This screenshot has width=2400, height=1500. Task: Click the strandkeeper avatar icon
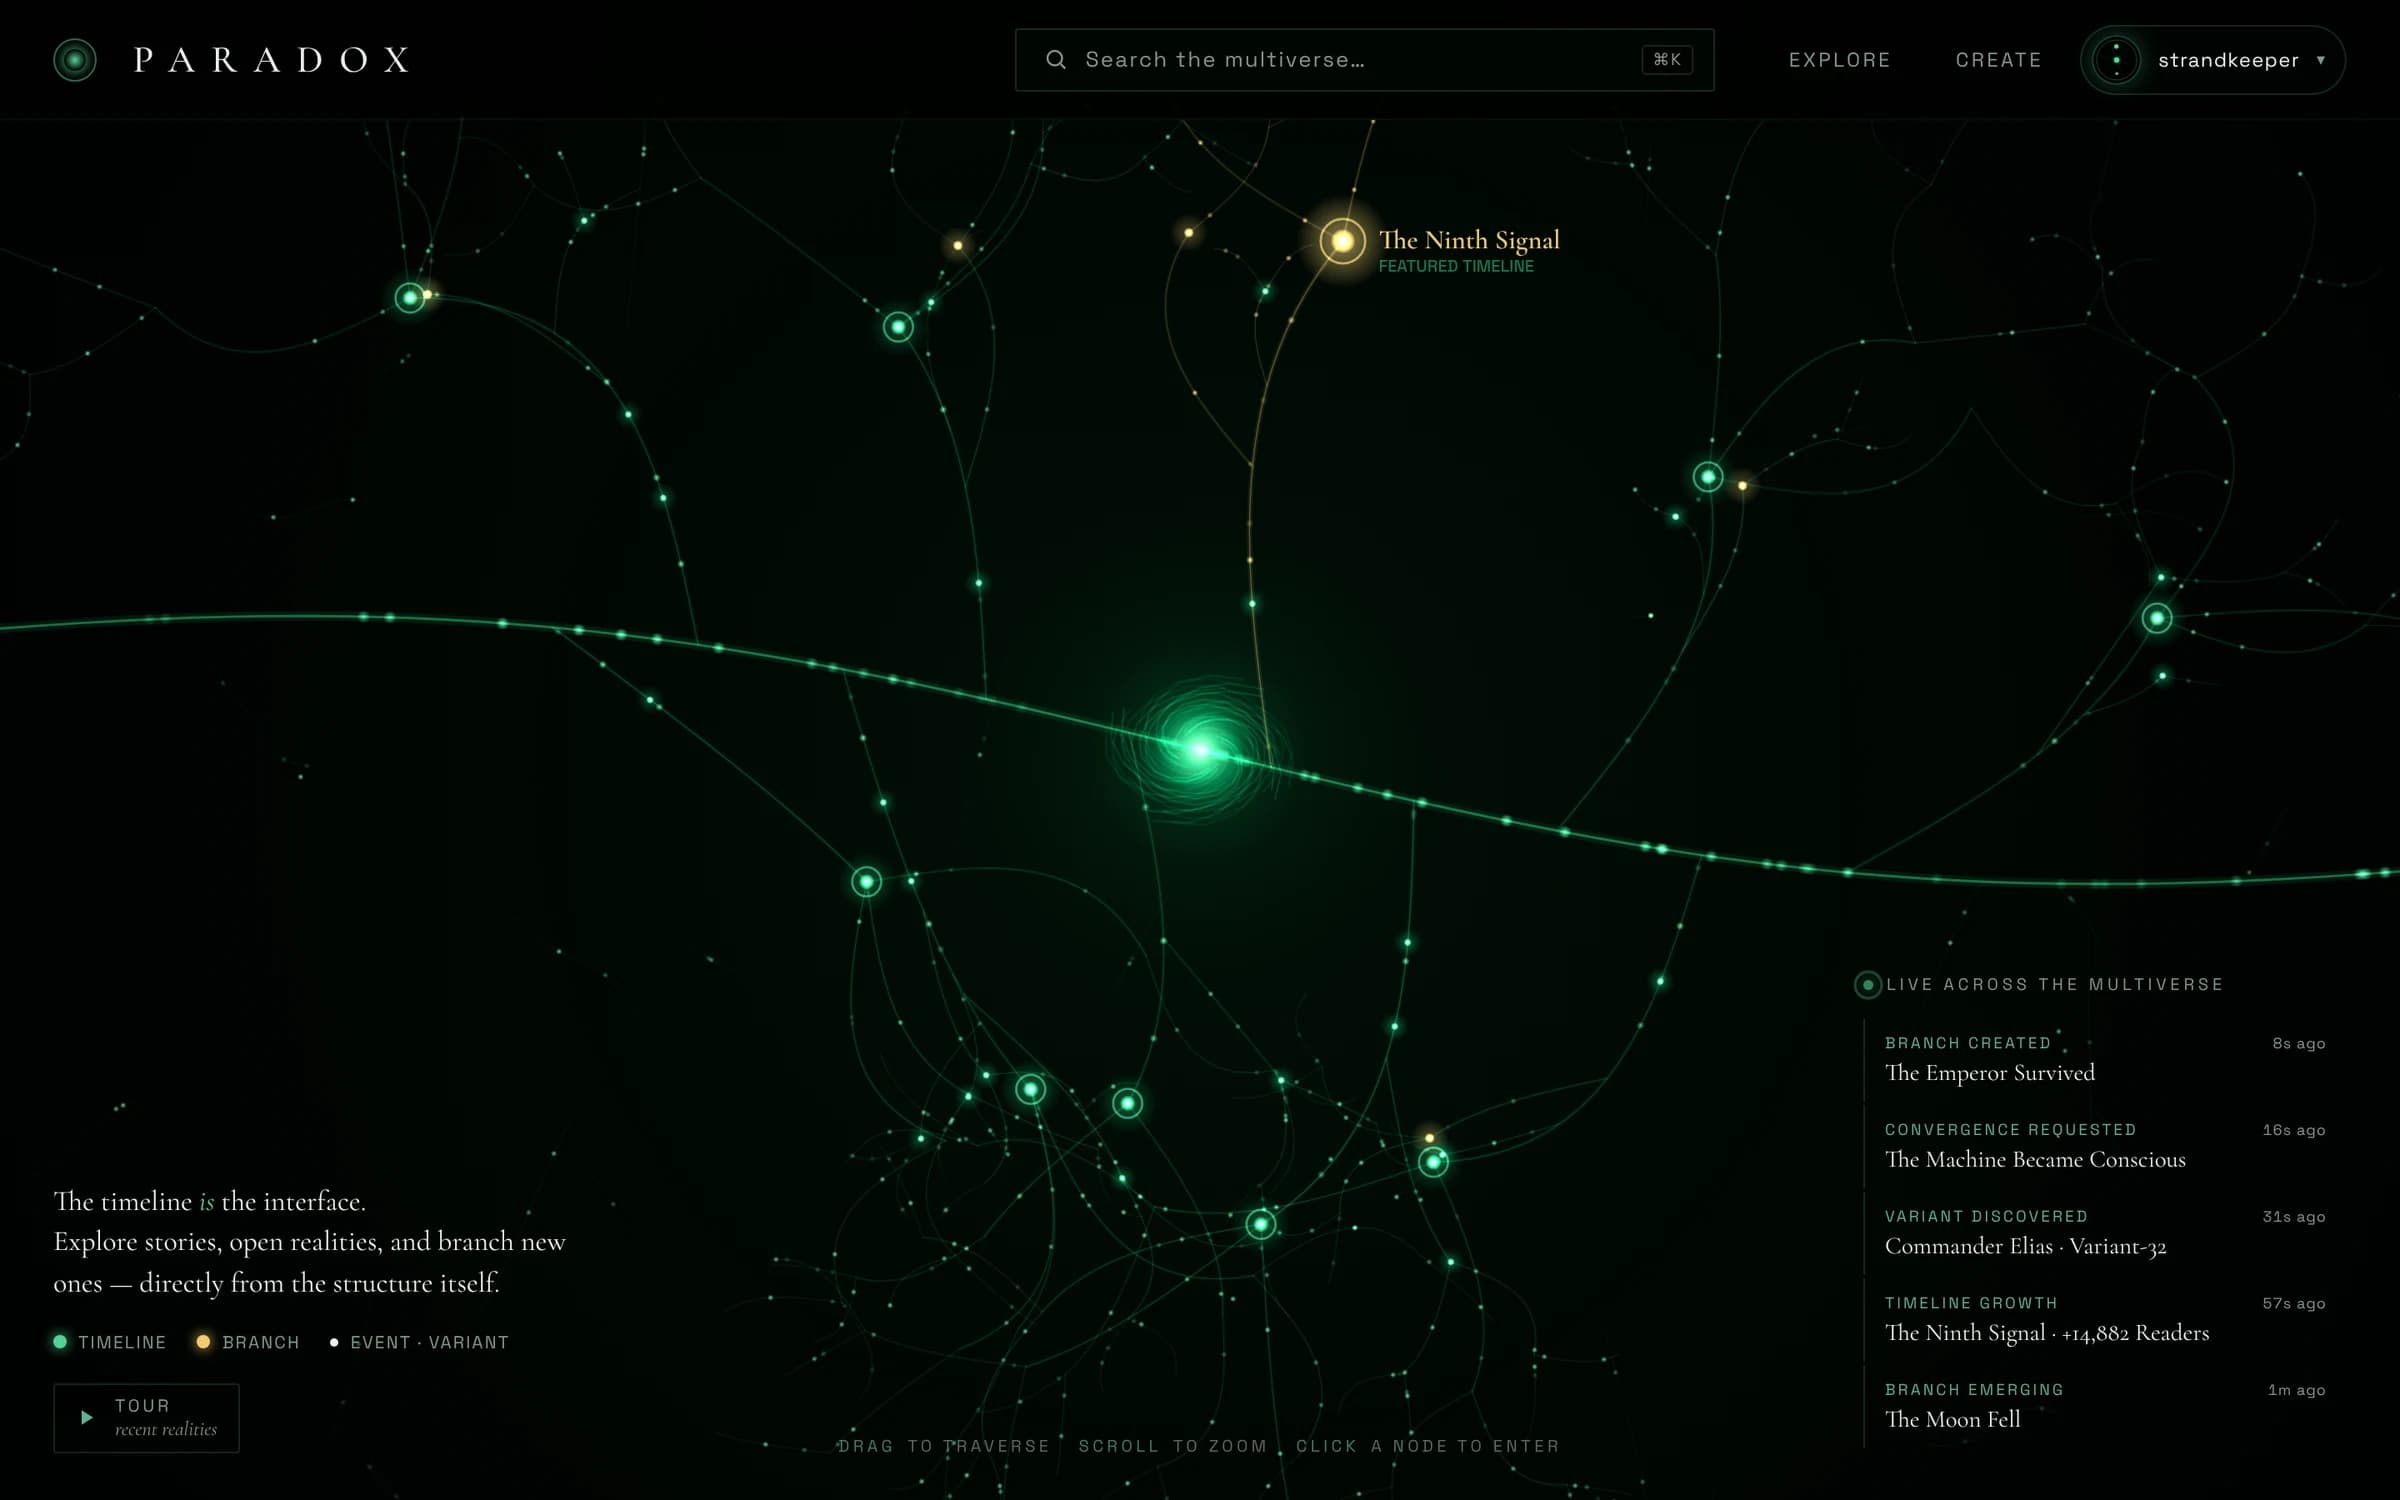pos(2116,60)
